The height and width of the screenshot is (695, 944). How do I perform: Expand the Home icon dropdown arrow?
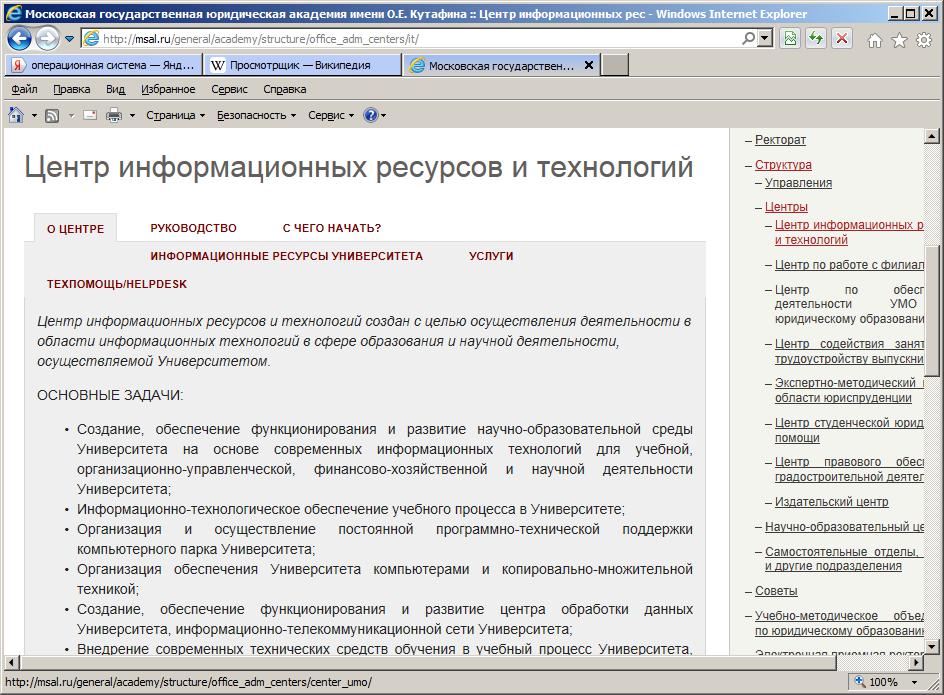click(x=34, y=115)
